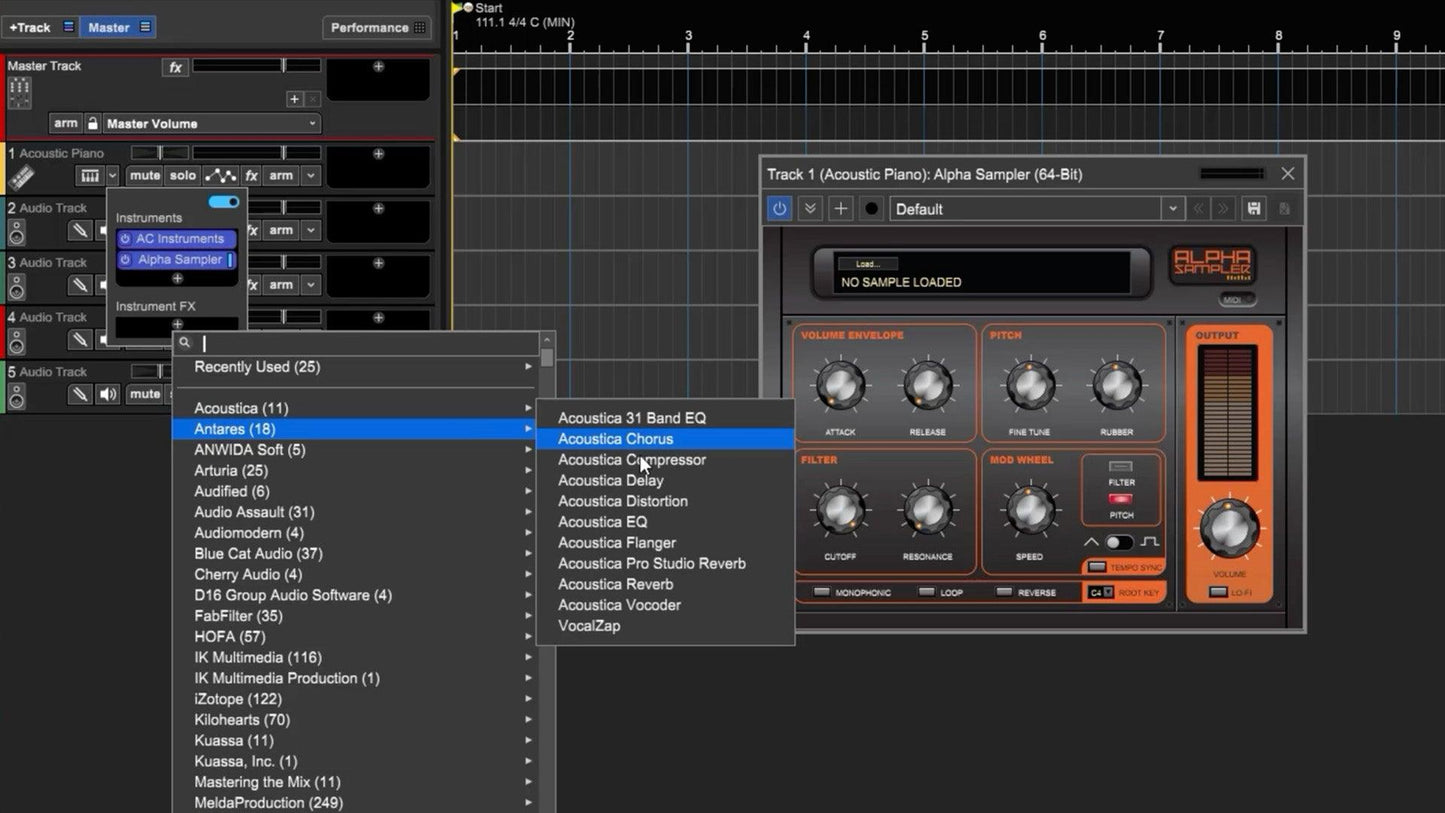Click the speaker icon on Audio Track 5
1445x813 pixels.
pos(109,394)
